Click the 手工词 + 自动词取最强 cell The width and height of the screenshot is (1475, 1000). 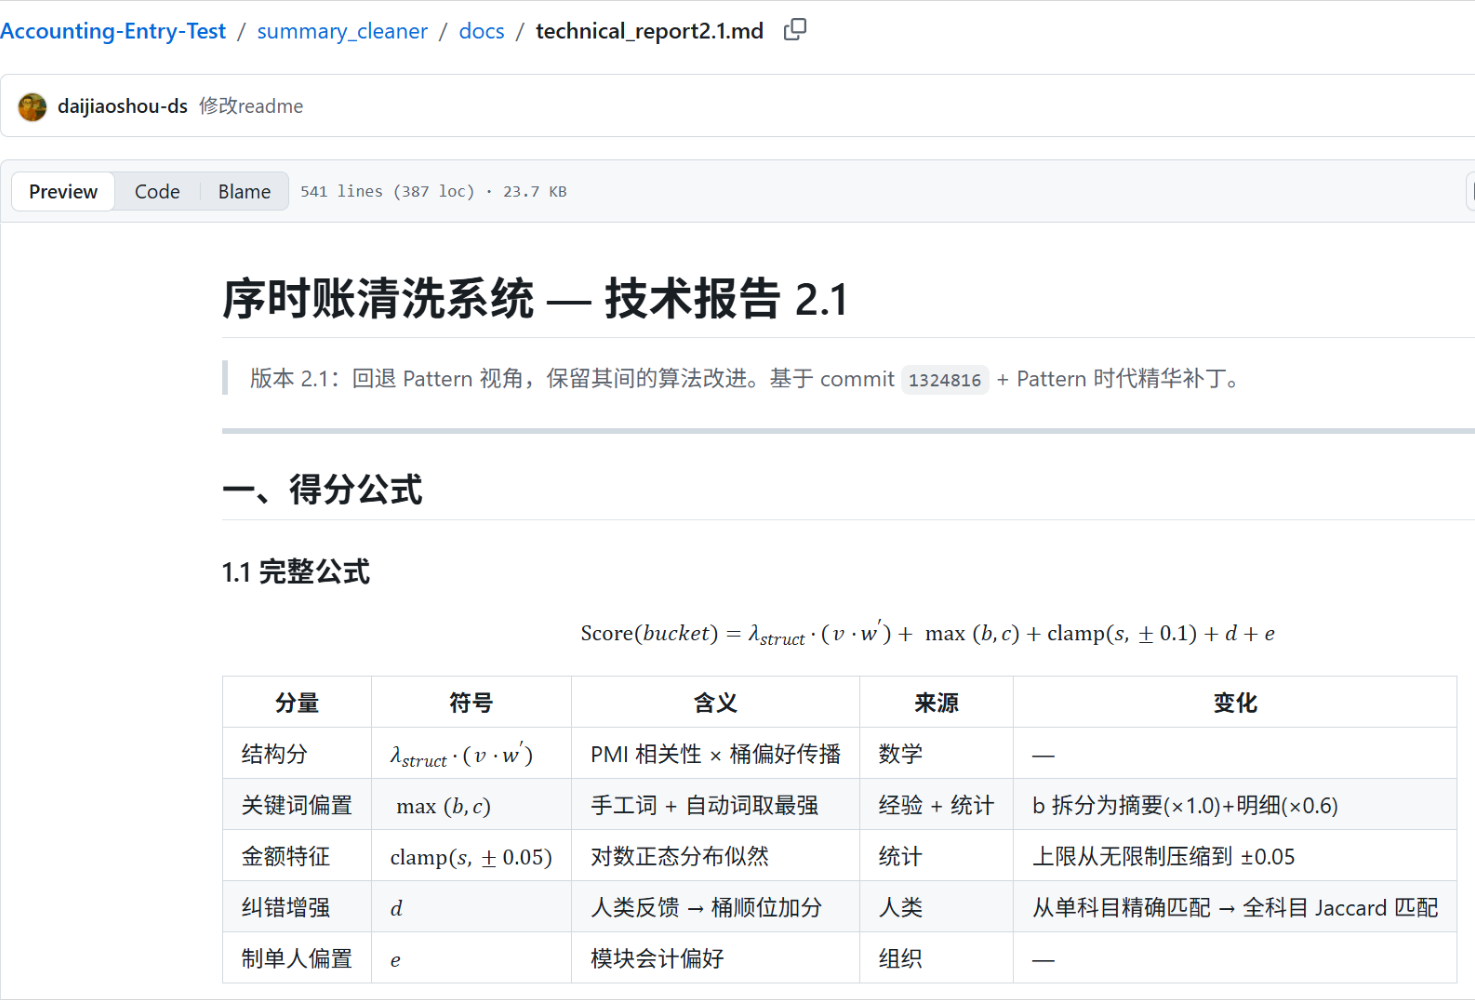tap(715, 805)
